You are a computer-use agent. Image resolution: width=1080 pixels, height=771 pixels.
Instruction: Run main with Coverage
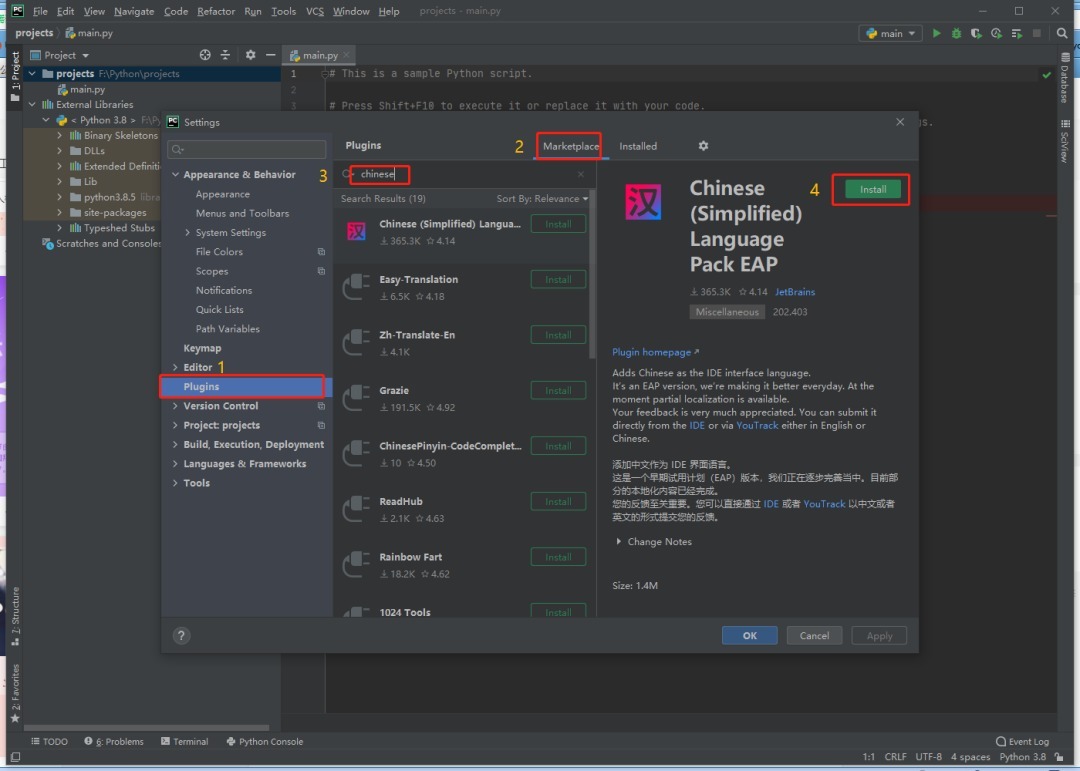tap(975, 33)
